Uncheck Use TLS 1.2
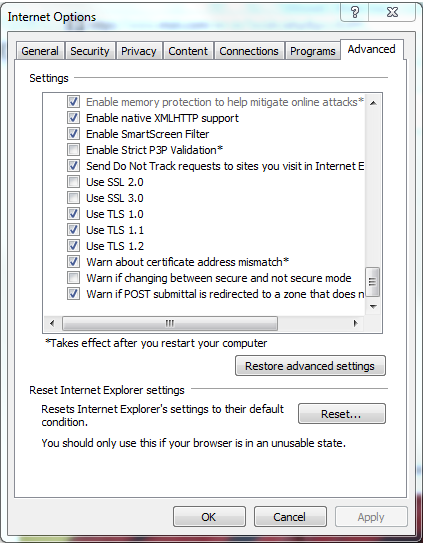Image resolution: width=424 pixels, height=544 pixels. [x=73, y=245]
